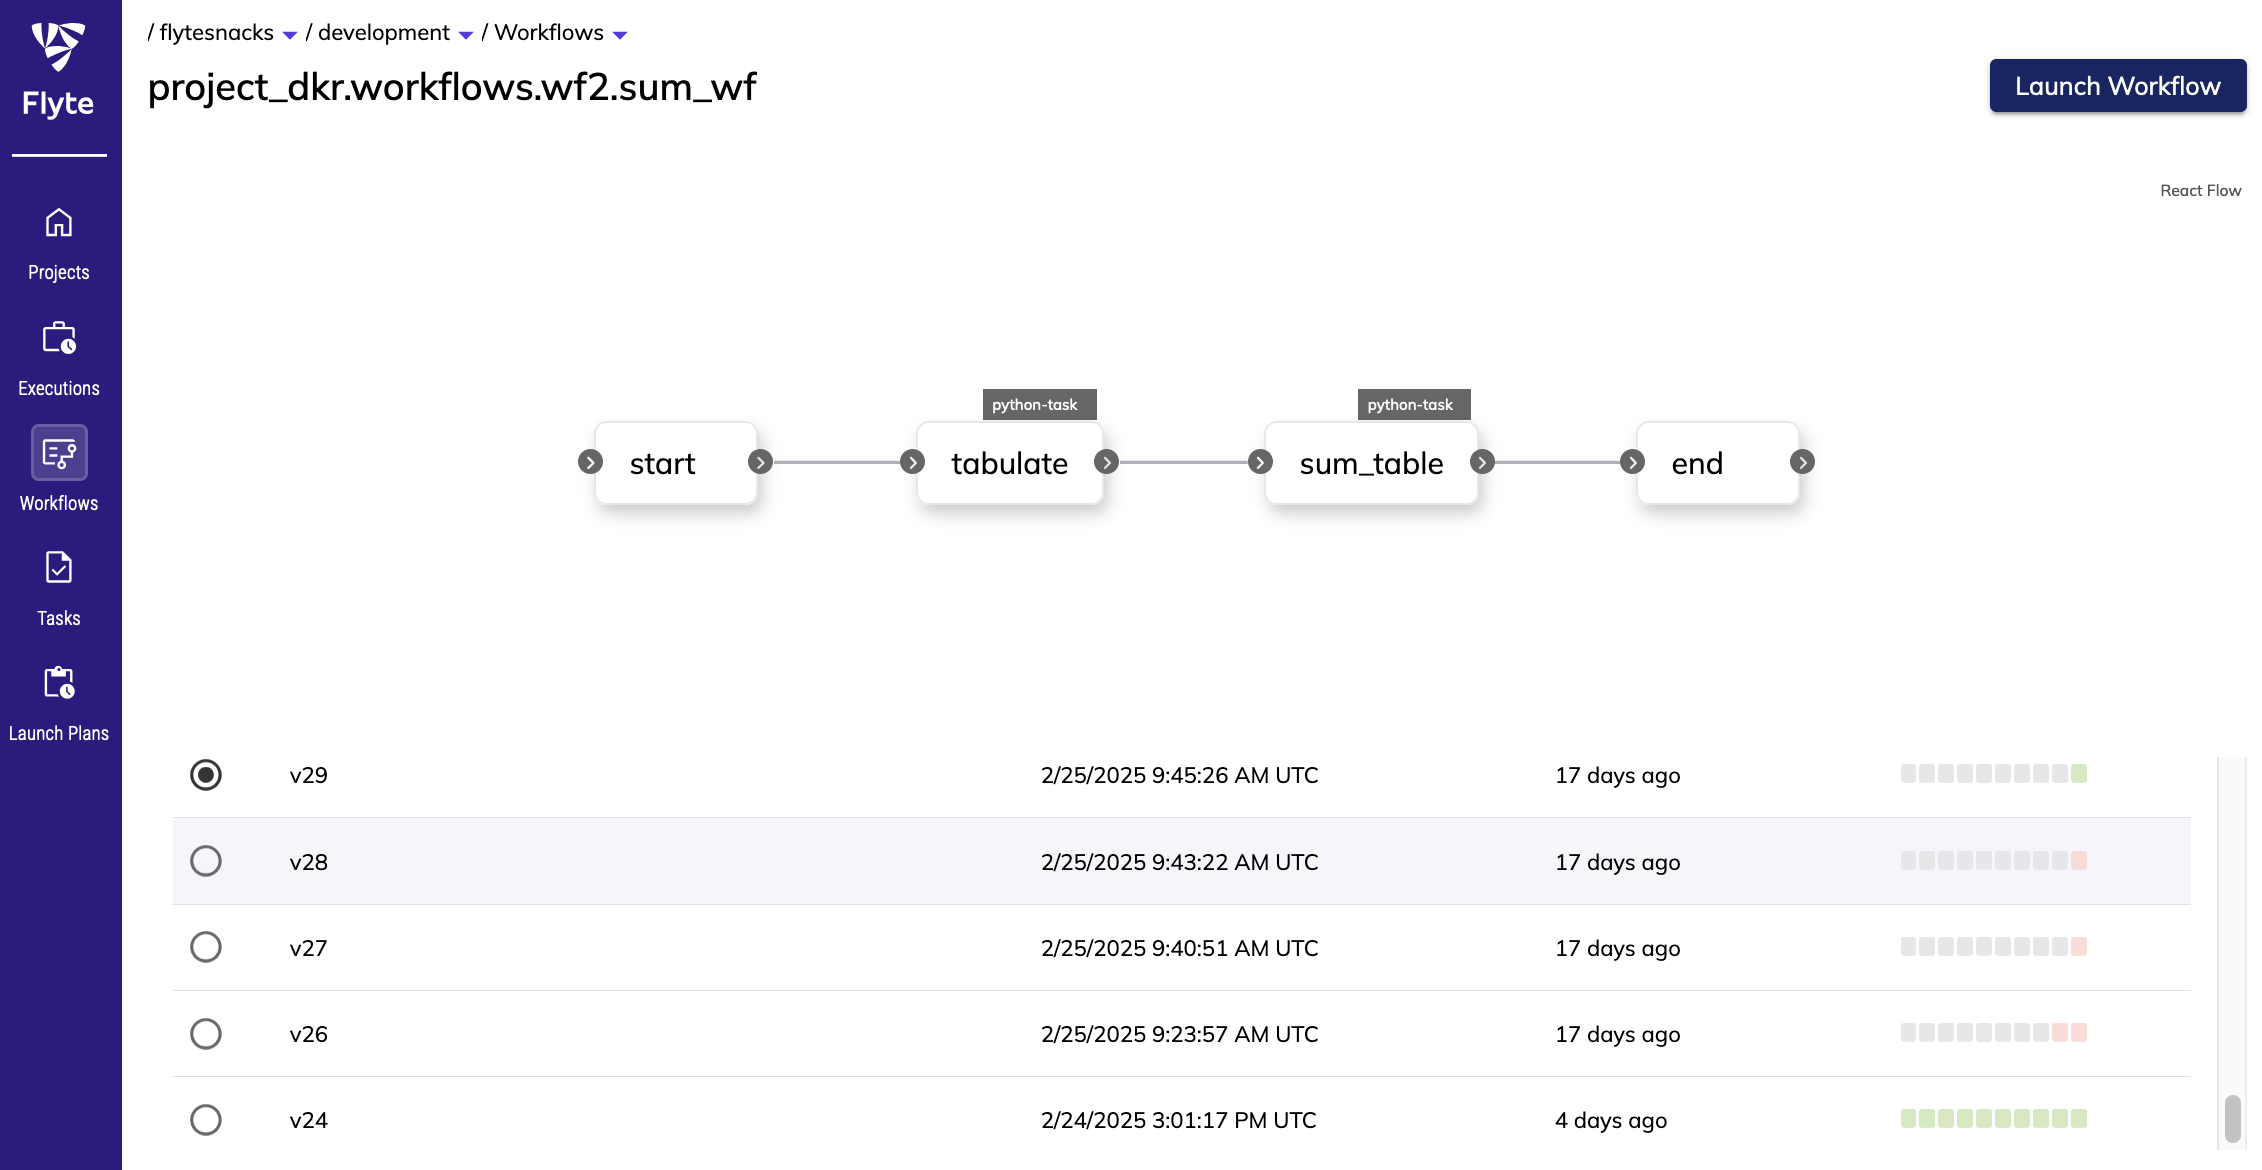
Task: Select the v26 version radio button
Action: pyautogui.click(x=206, y=1033)
